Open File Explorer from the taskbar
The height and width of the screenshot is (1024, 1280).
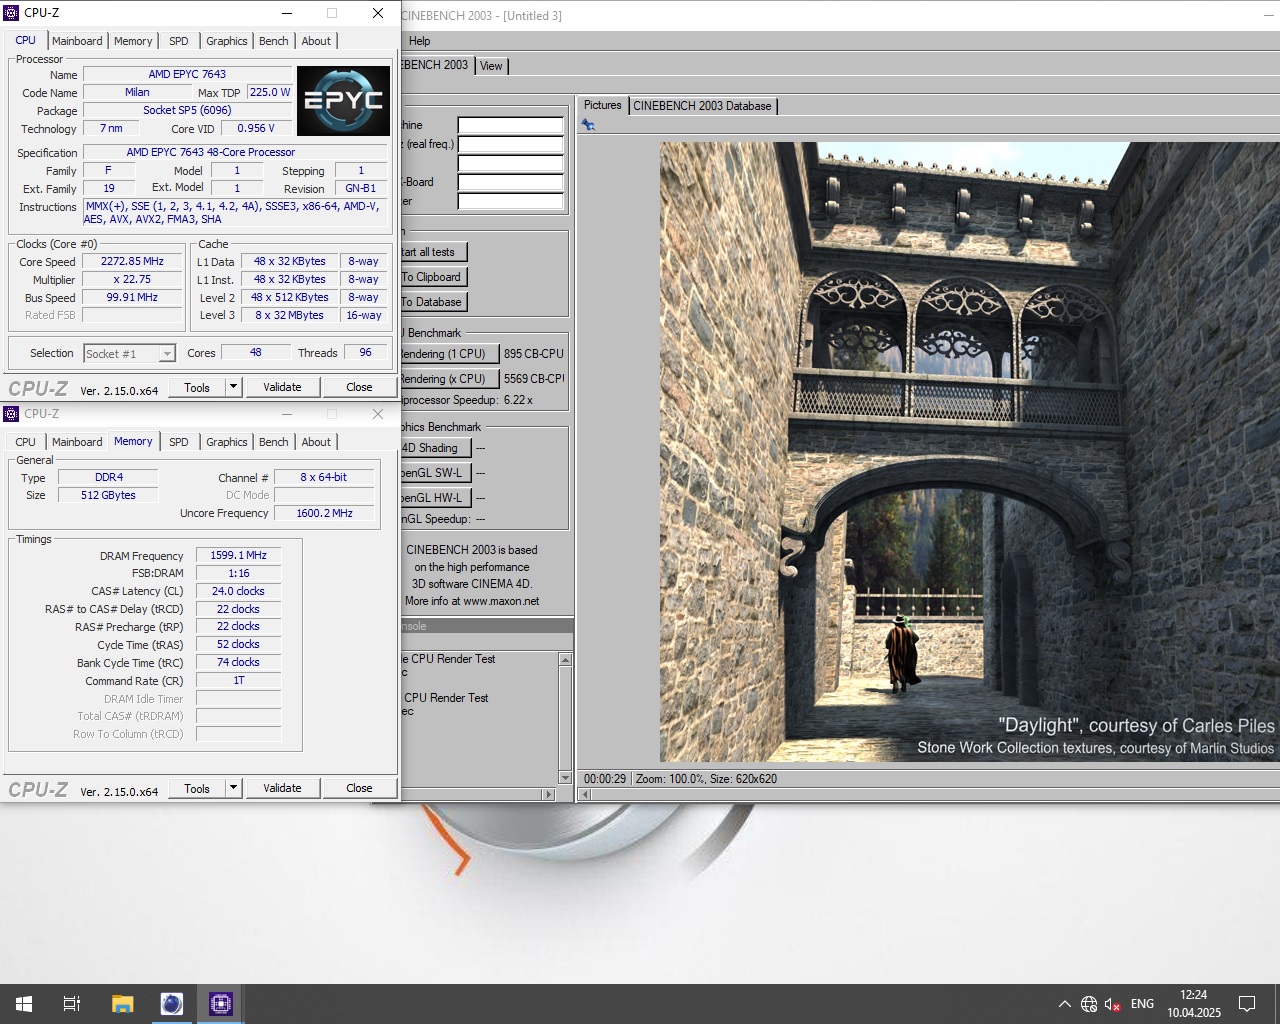click(x=122, y=1004)
